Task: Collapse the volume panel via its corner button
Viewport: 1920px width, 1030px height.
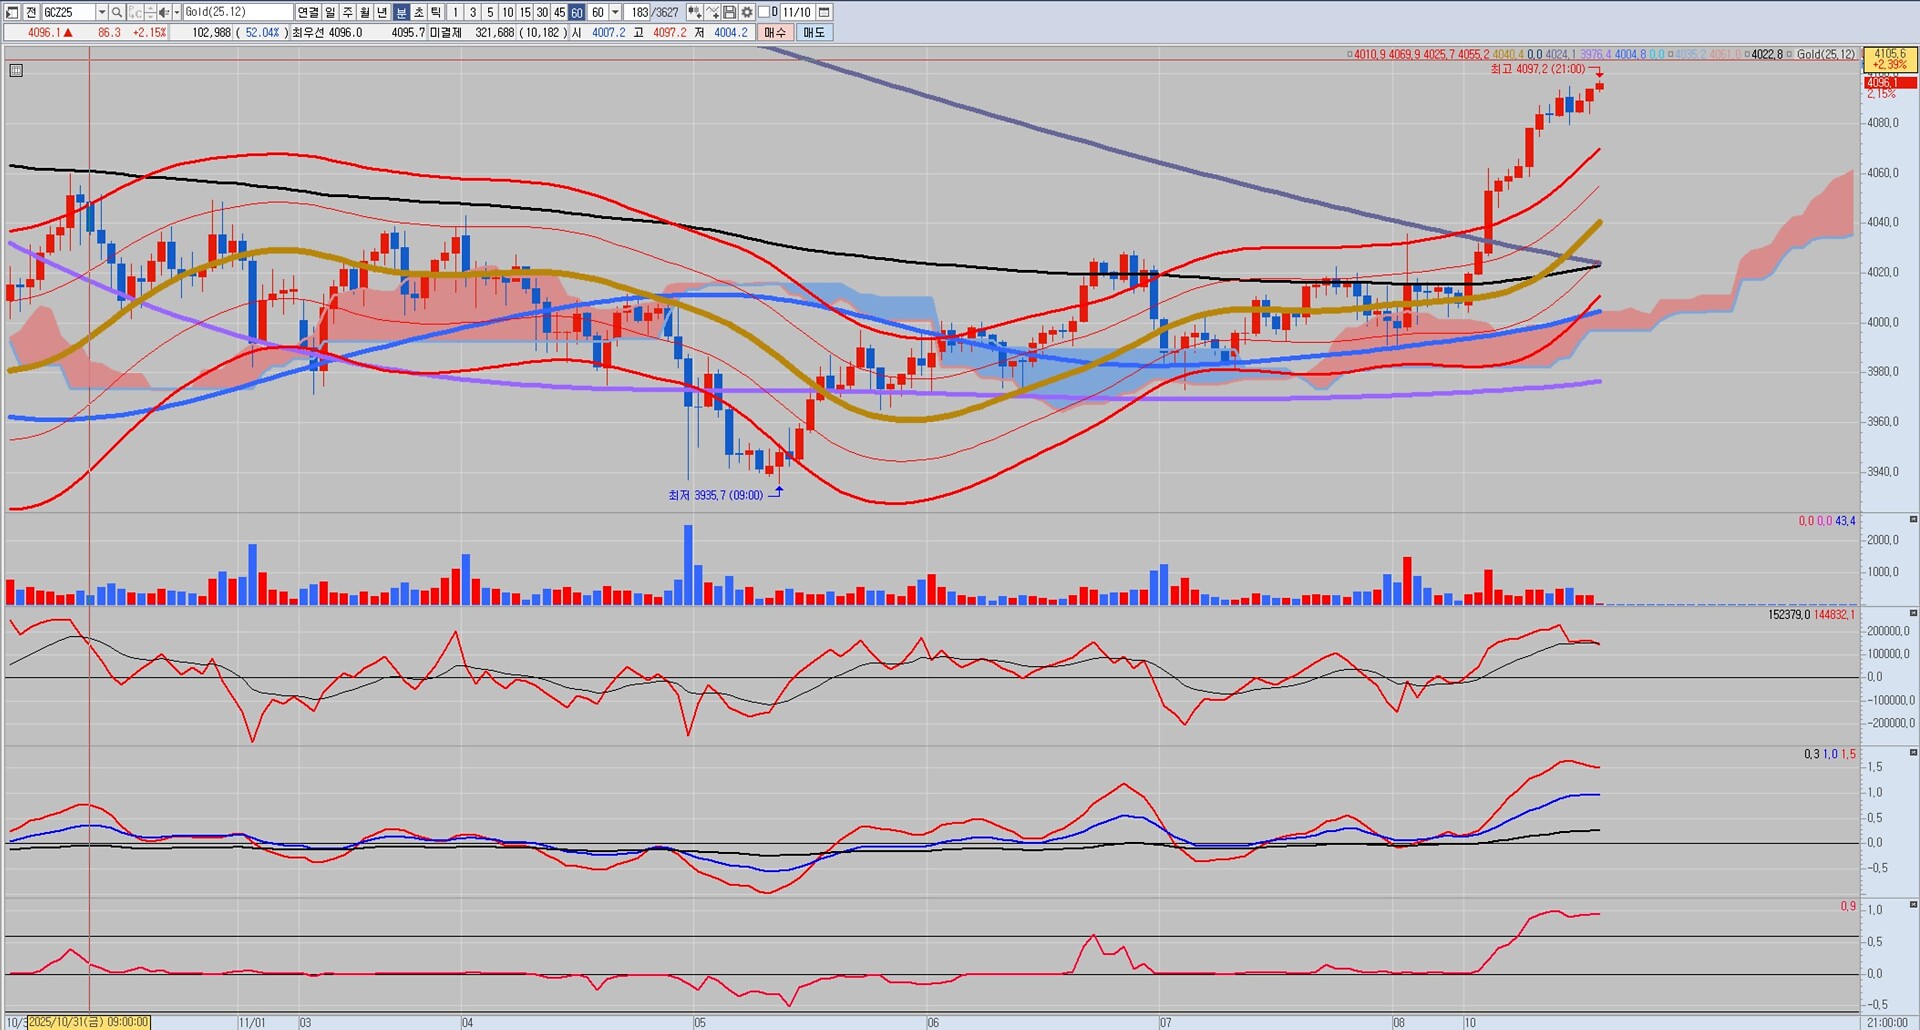Action: pos(1913,519)
